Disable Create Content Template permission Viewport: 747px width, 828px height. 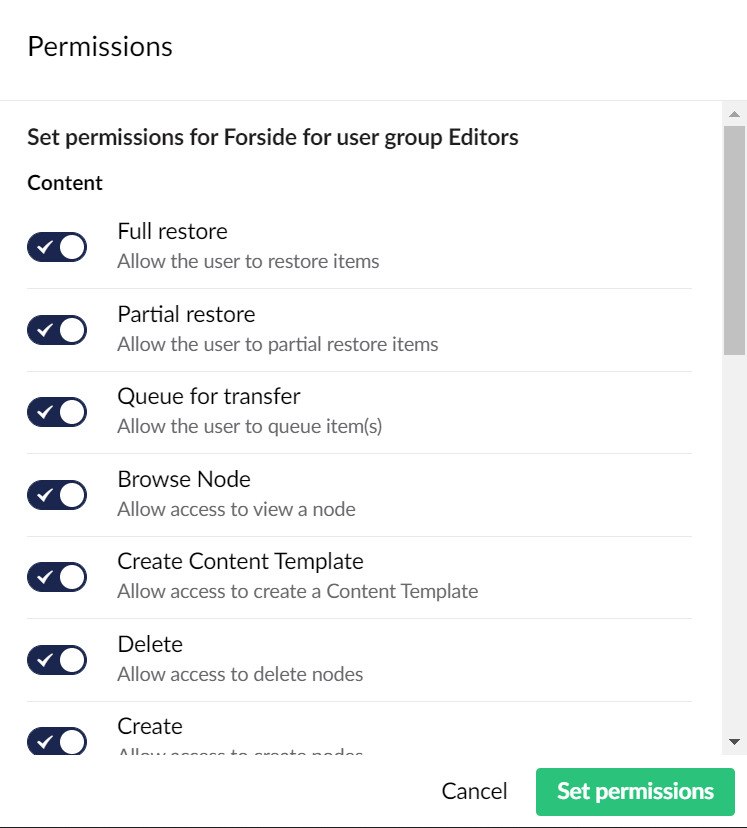pyautogui.click(x=56, y=576)
